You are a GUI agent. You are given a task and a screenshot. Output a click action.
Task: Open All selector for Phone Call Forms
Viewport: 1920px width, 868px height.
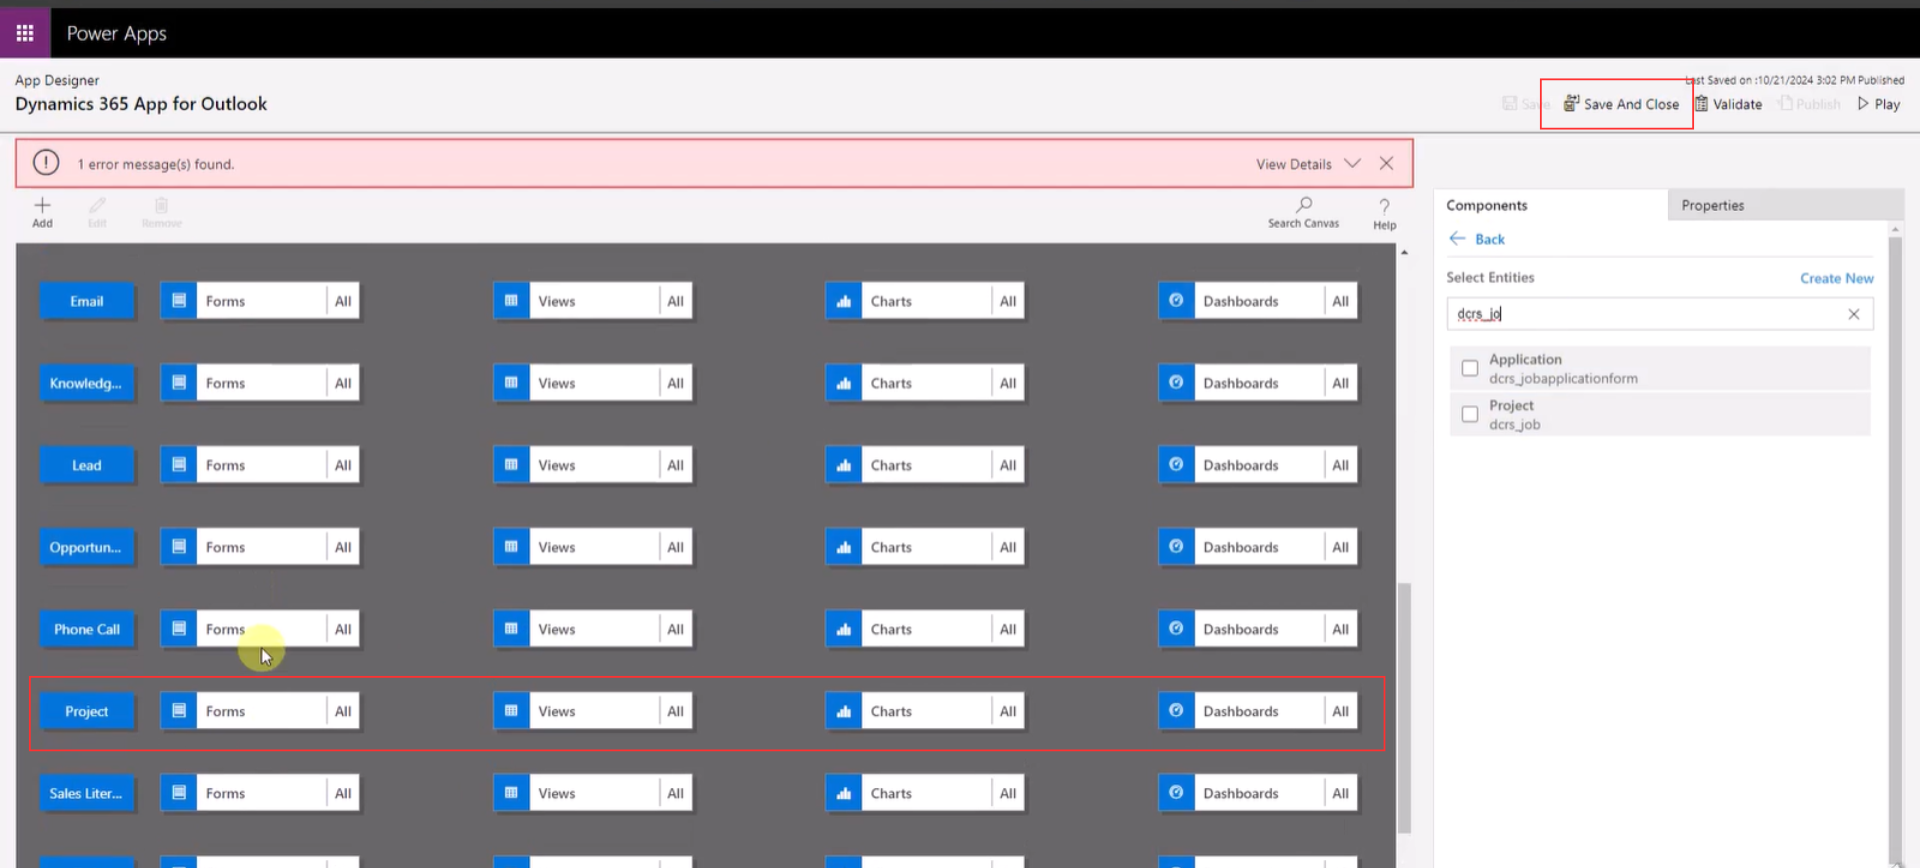point(343,629)
